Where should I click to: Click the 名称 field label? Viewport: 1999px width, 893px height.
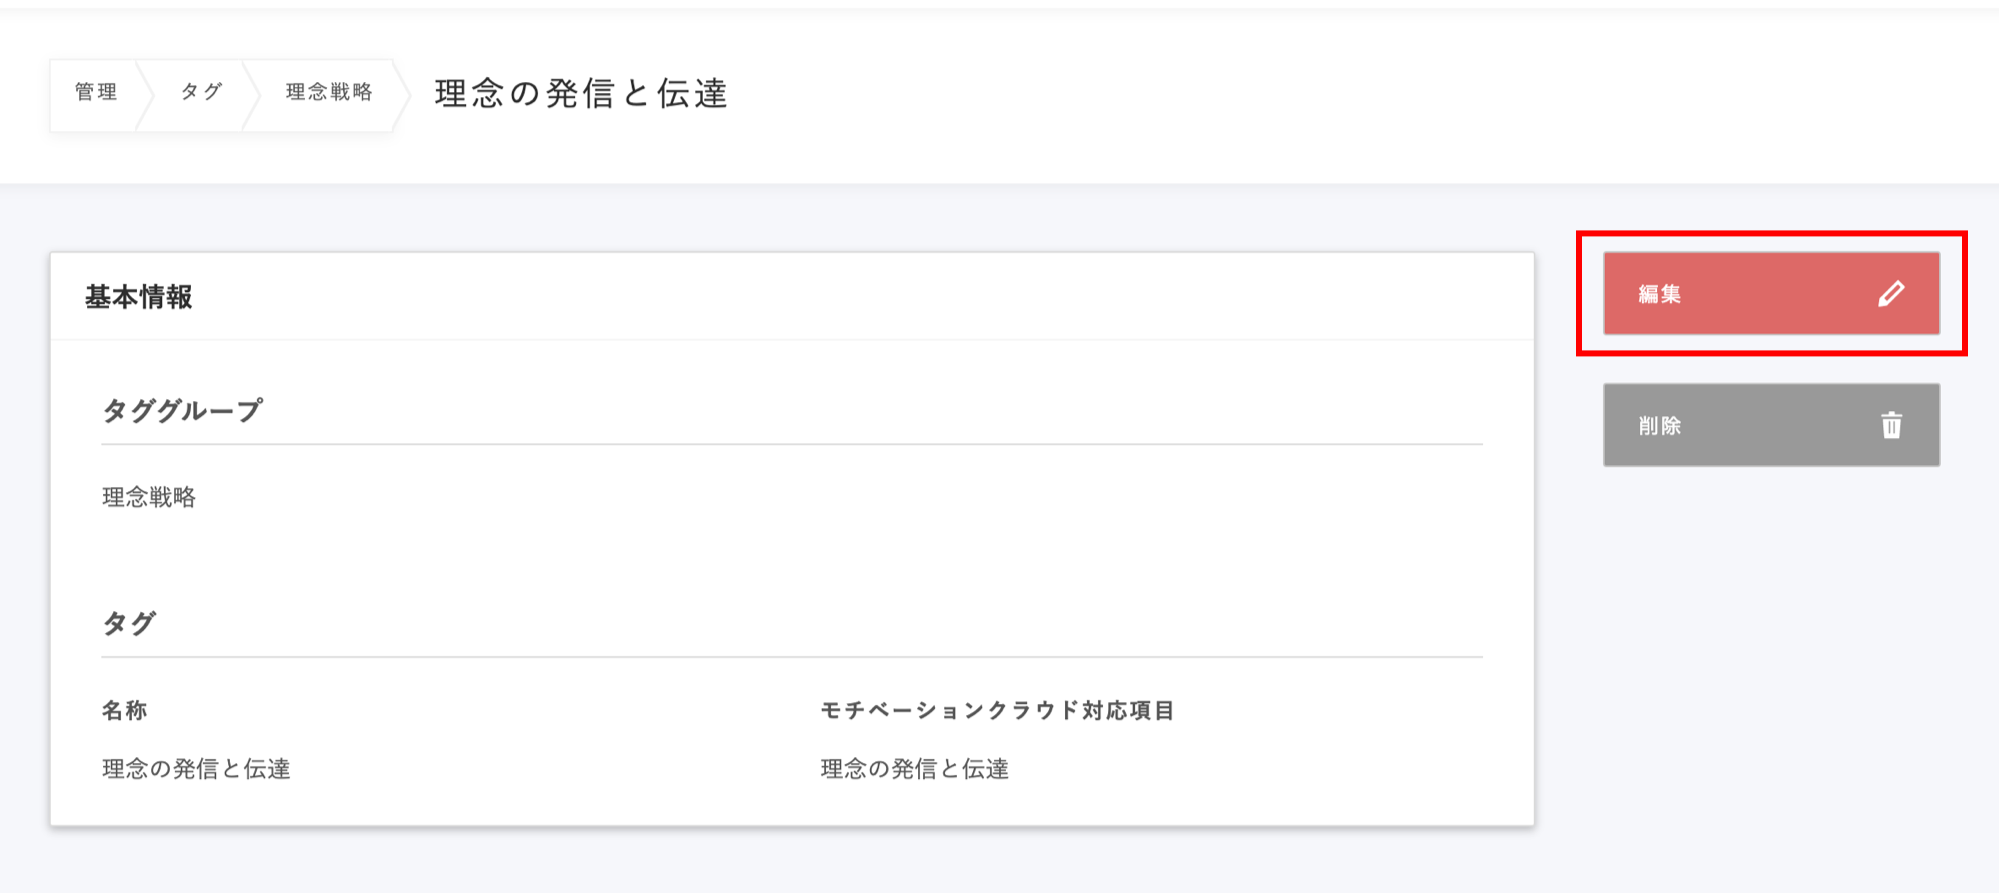click(125, 711)
